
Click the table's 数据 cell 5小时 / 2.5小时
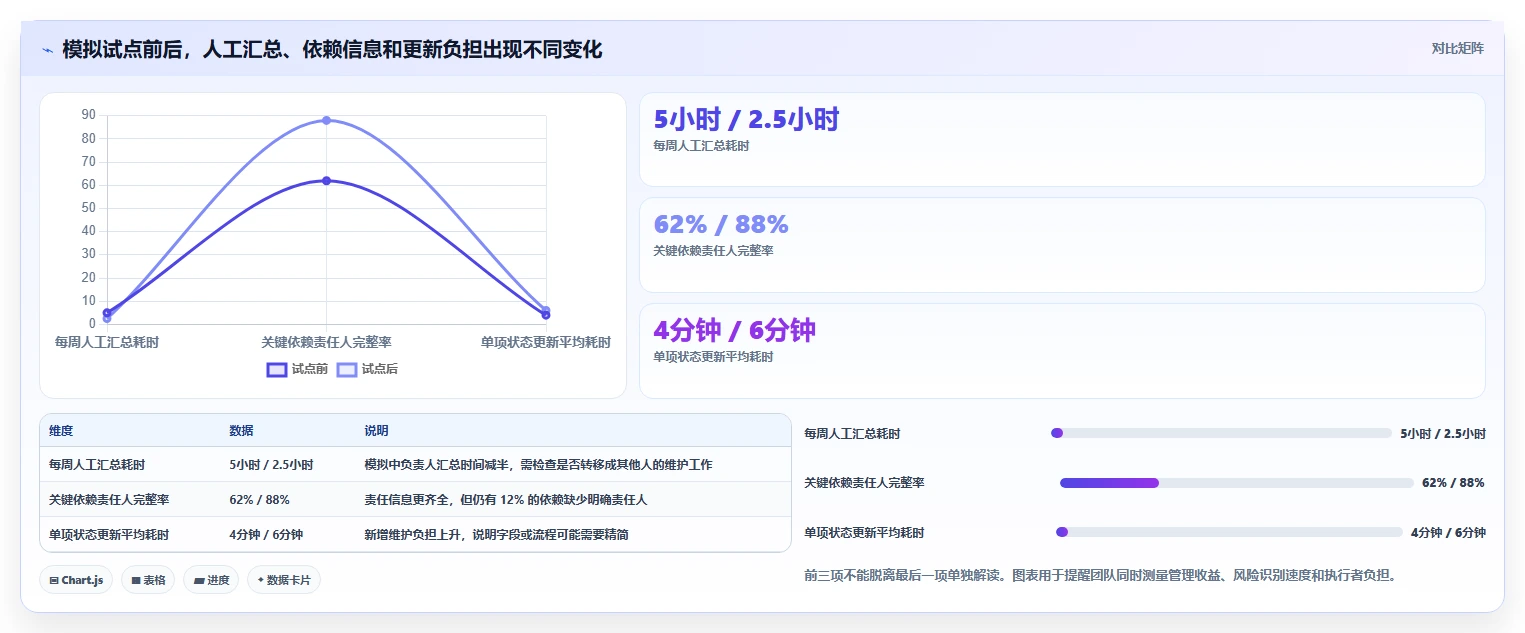pos(271,465)
